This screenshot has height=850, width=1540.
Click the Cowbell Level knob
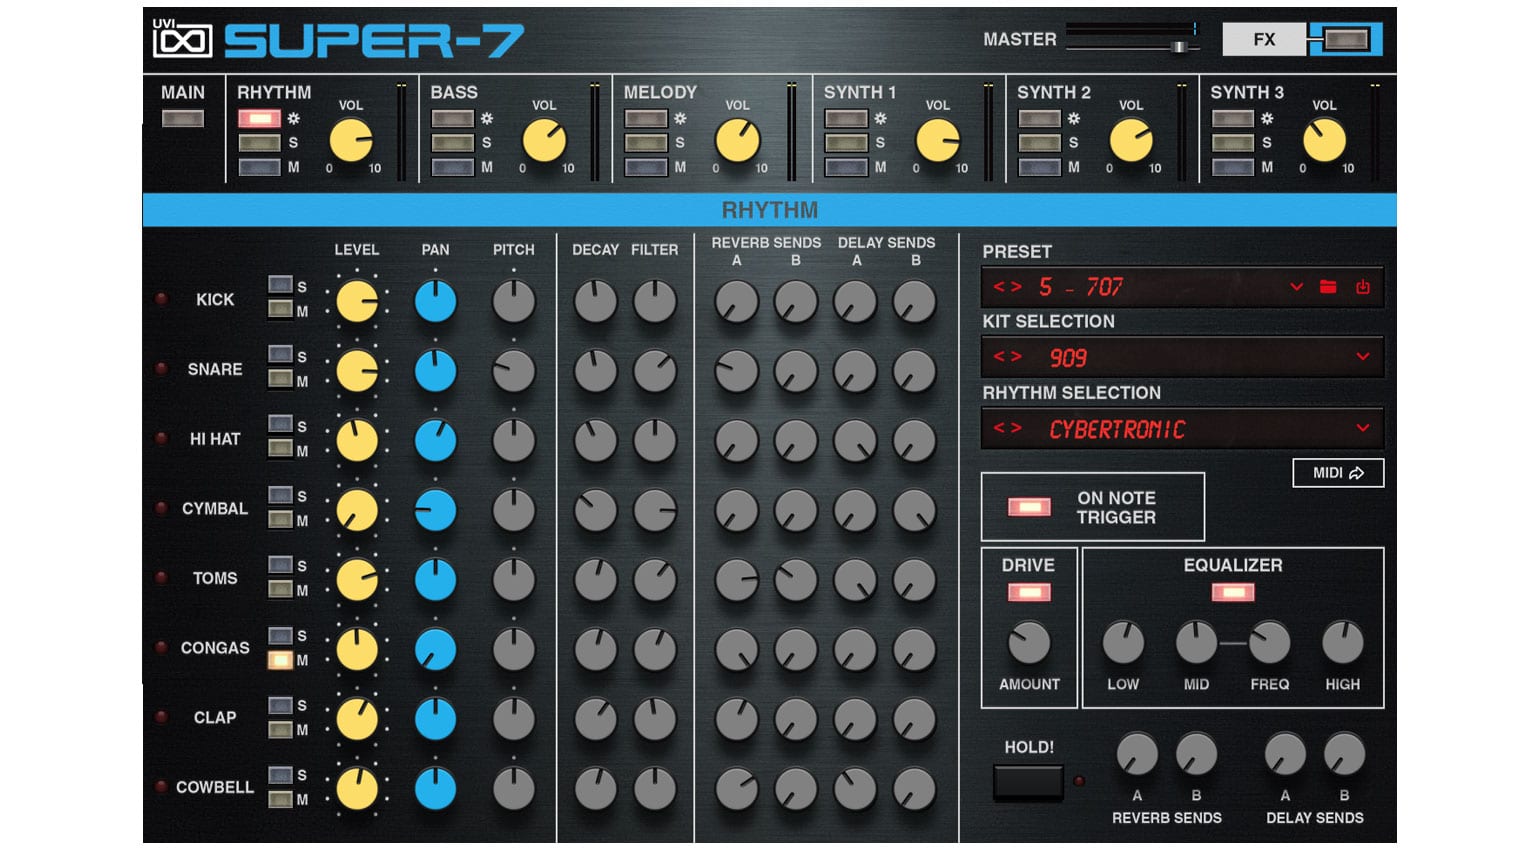(x=356, y=789)
